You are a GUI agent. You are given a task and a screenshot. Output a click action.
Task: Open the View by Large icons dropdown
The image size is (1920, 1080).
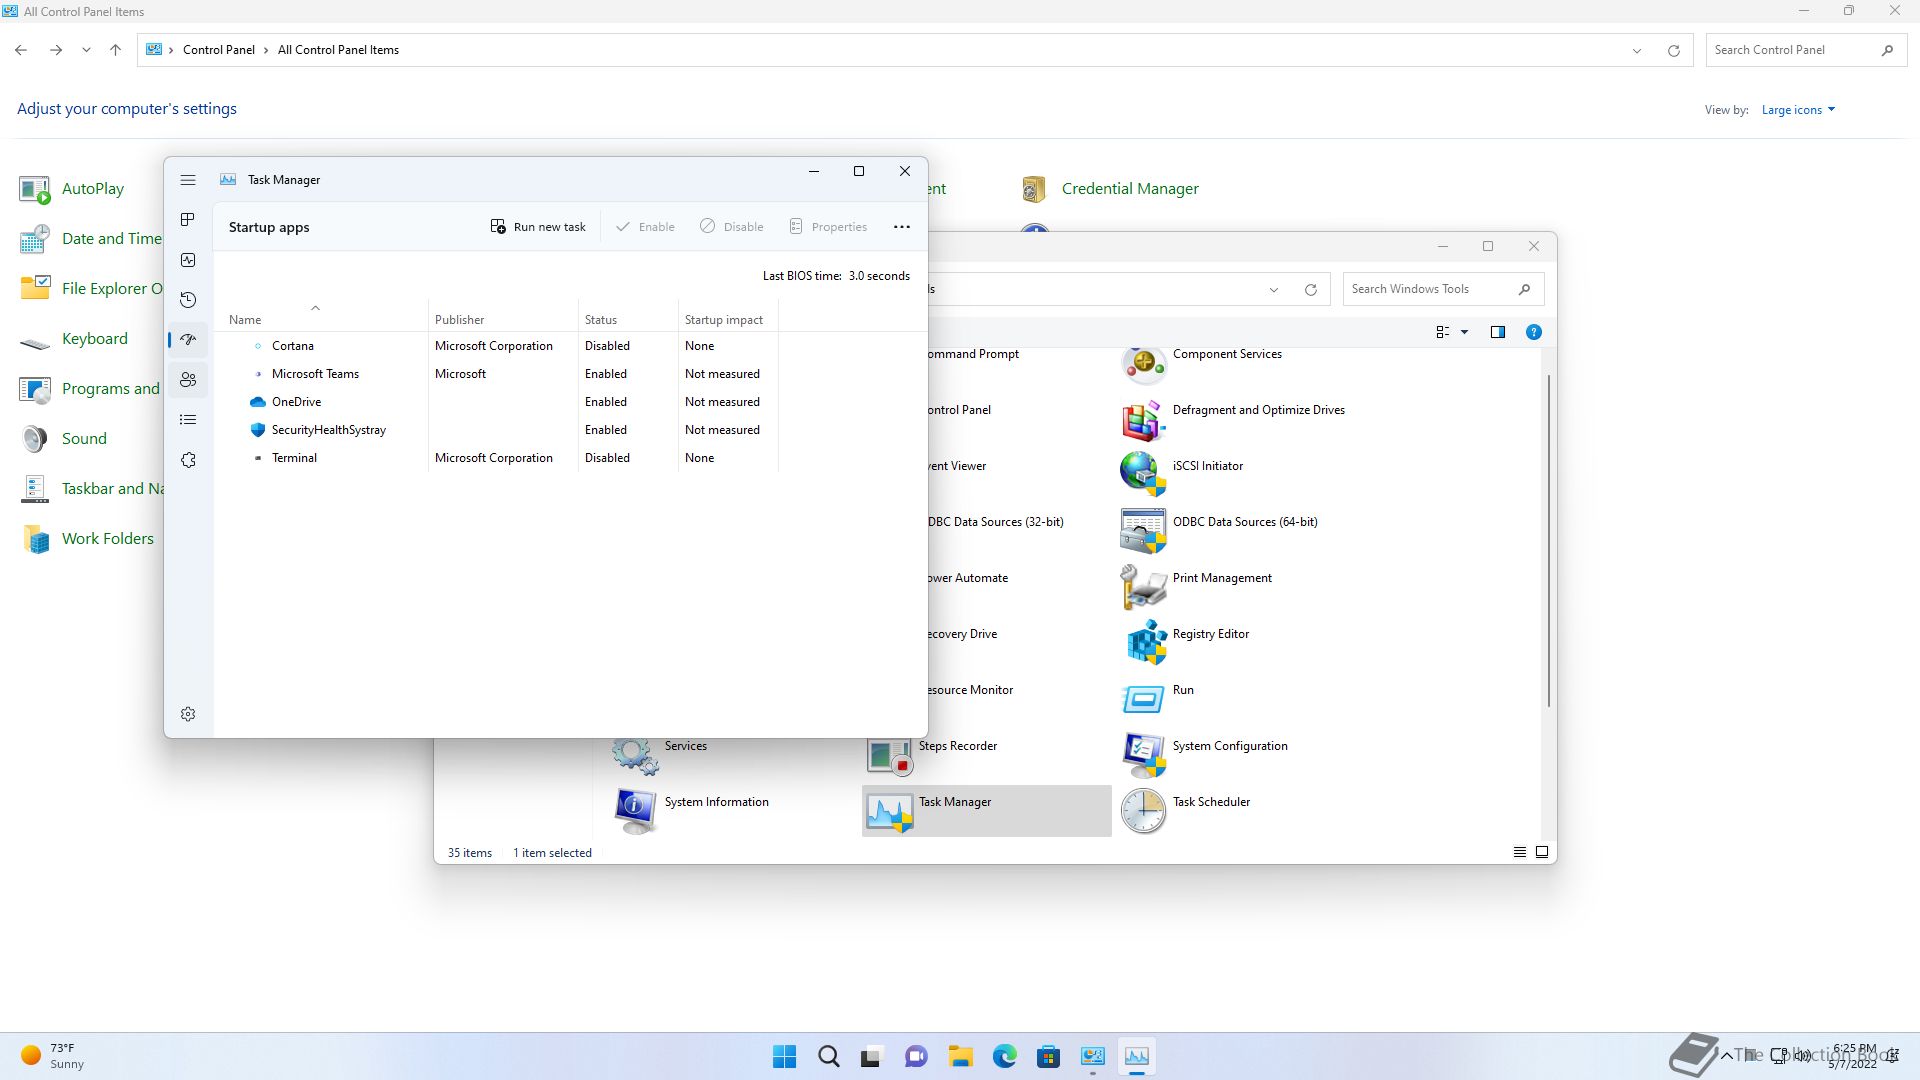(1798, 110)
